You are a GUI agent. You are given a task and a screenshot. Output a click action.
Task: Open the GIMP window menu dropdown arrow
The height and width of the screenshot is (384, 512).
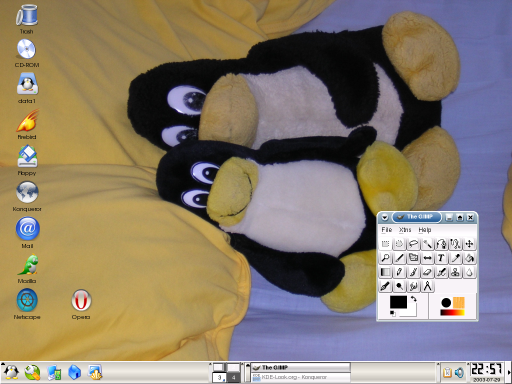385,218
